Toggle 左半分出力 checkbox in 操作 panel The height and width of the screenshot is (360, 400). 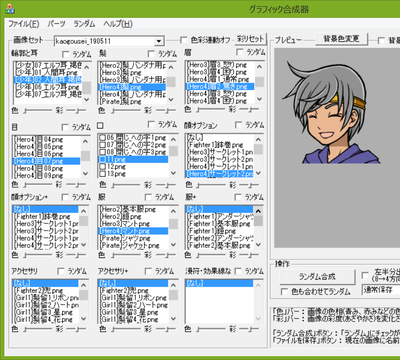[365, 275]
